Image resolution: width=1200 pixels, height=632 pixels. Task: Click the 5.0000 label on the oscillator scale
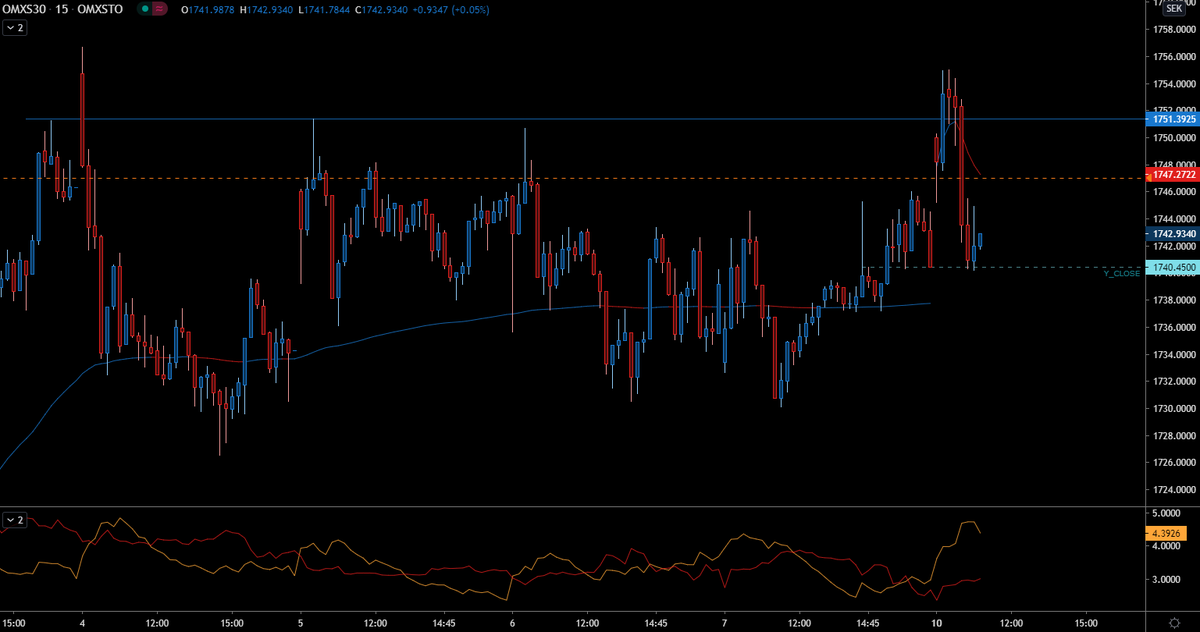[1166, 513]
